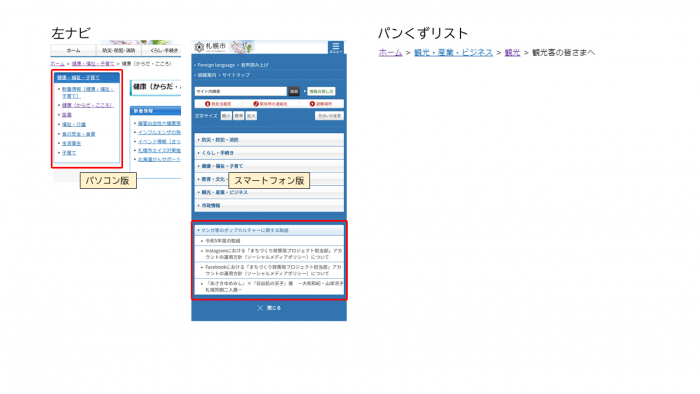The height and width of the screenshot is (394, 700).
Task: Expand the 観光・産業・ビジネス menu row
Action: 269,192
